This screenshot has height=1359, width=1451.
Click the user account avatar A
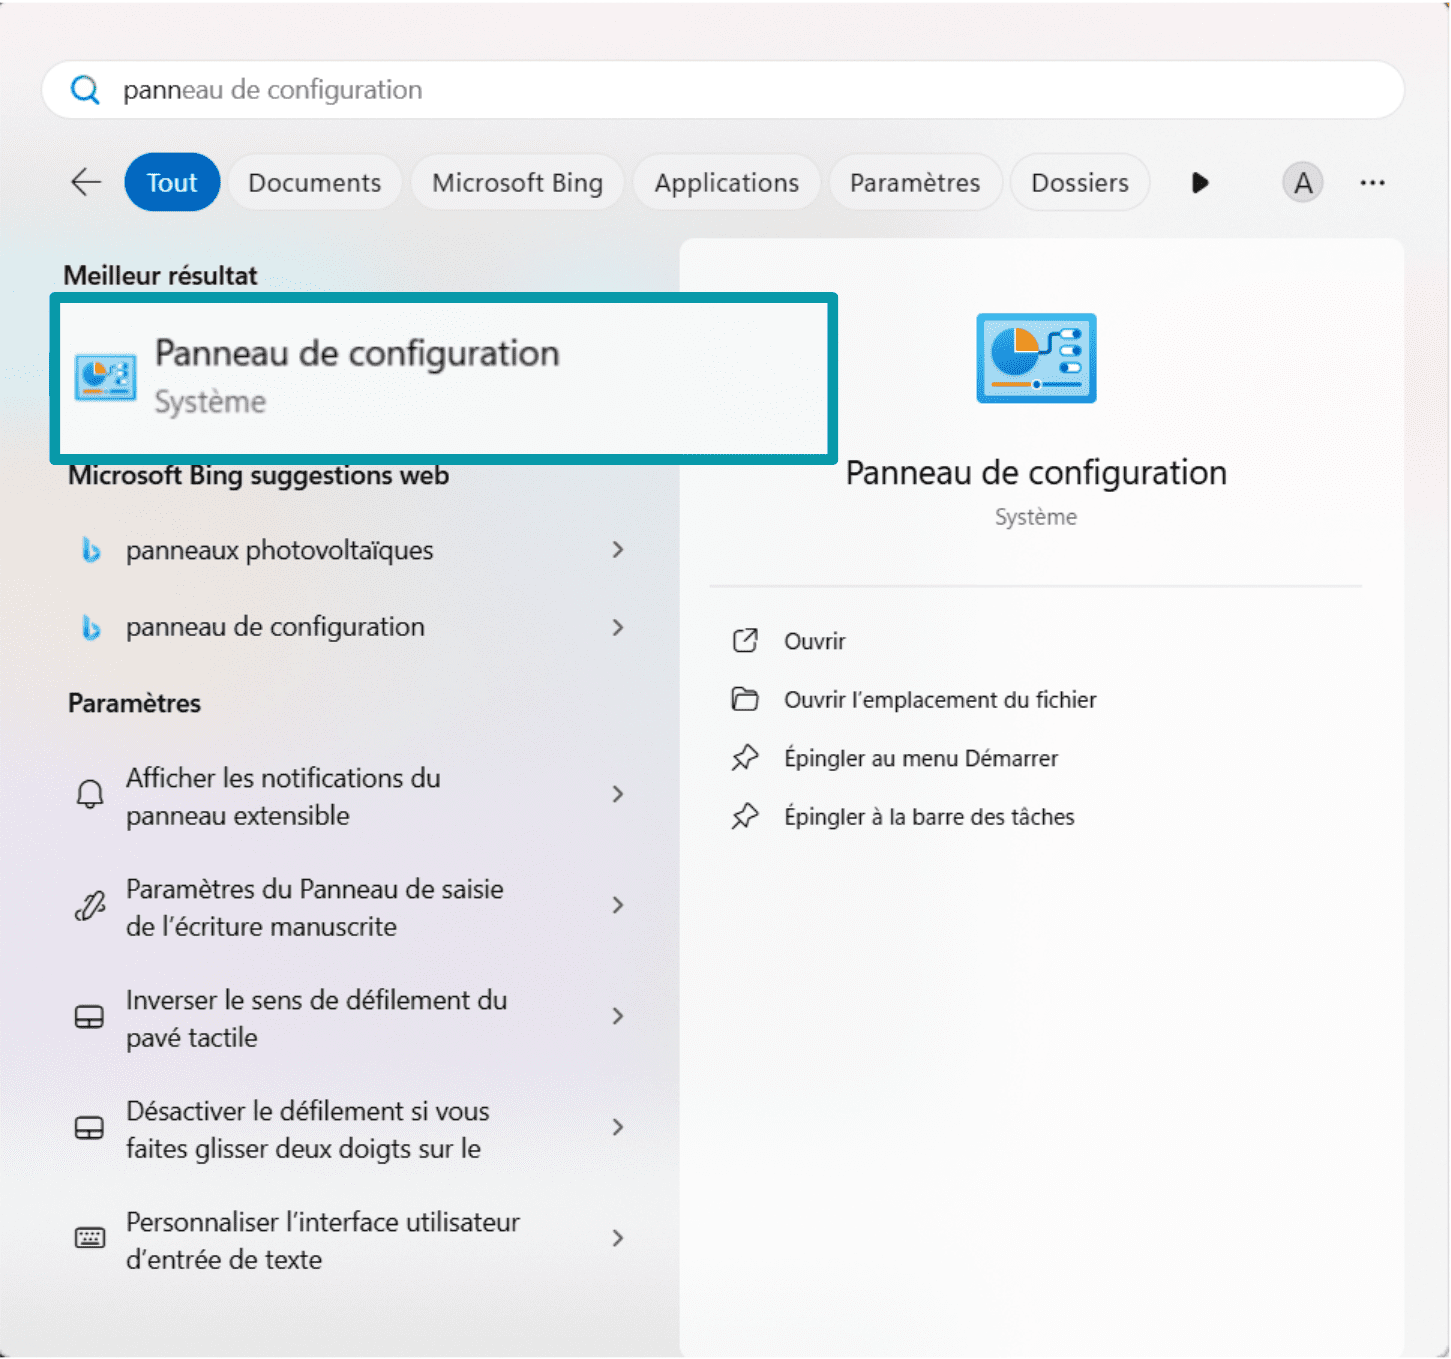(1302, 183)
